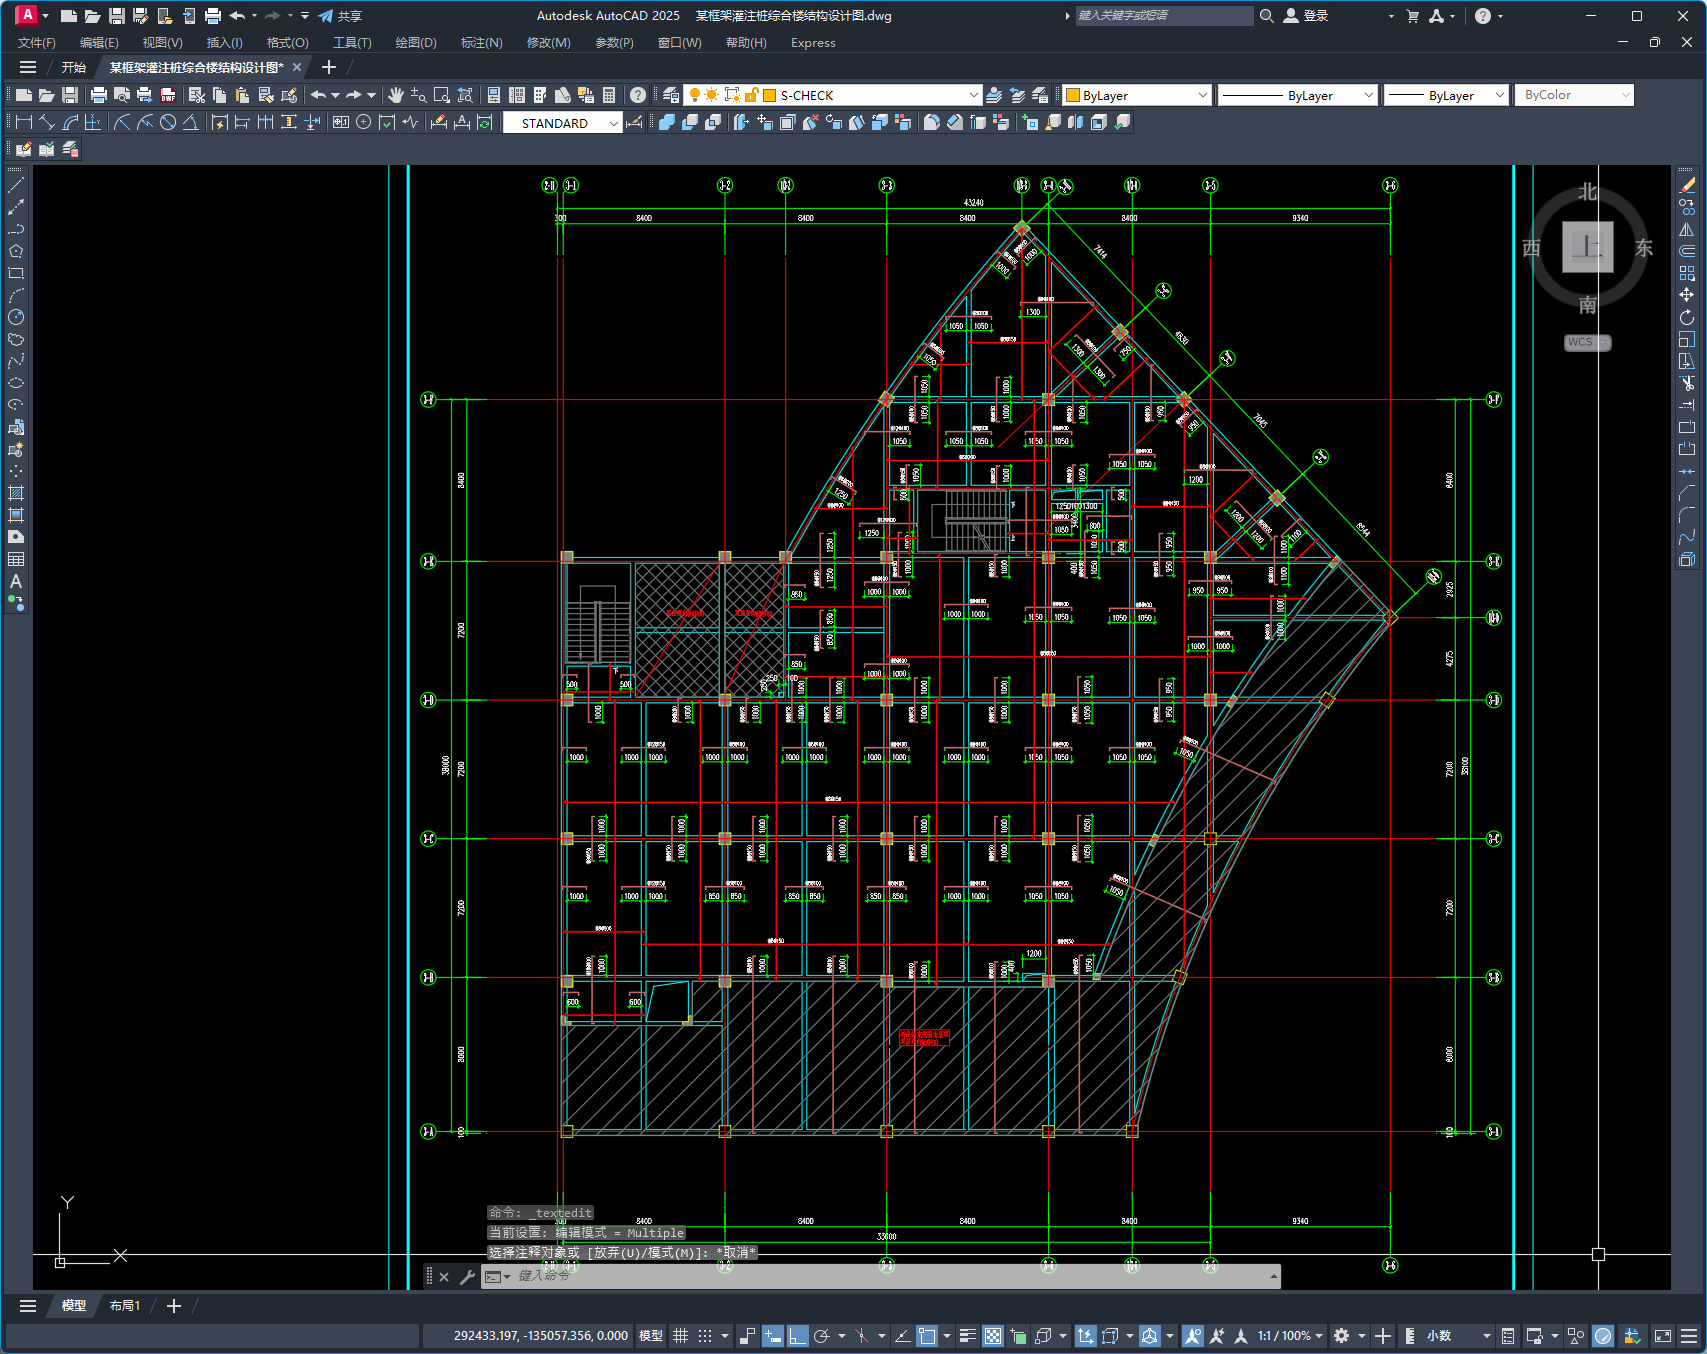Click the Linear dimension tool
Screen dimensions: 1707x1354
pyautogui.click(x=24, y=122)
